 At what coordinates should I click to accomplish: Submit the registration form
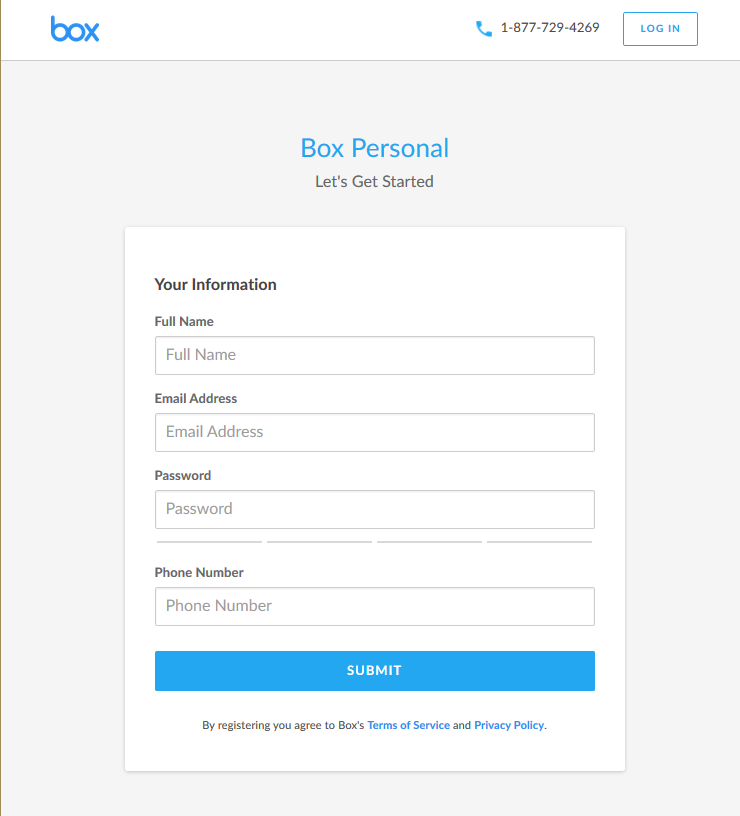click(374, 671)
